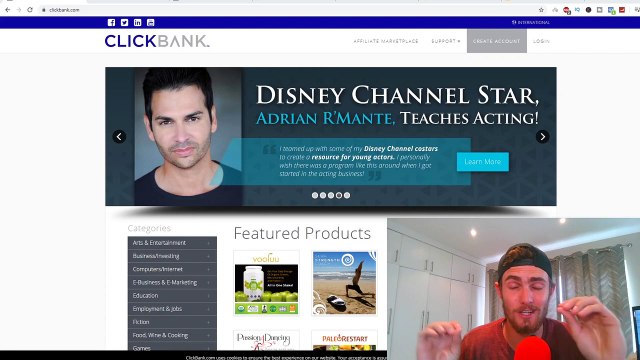The width and height of the screenshot is (640, 360).
Task: Select the second carousel dot
Action: [323, 195]
